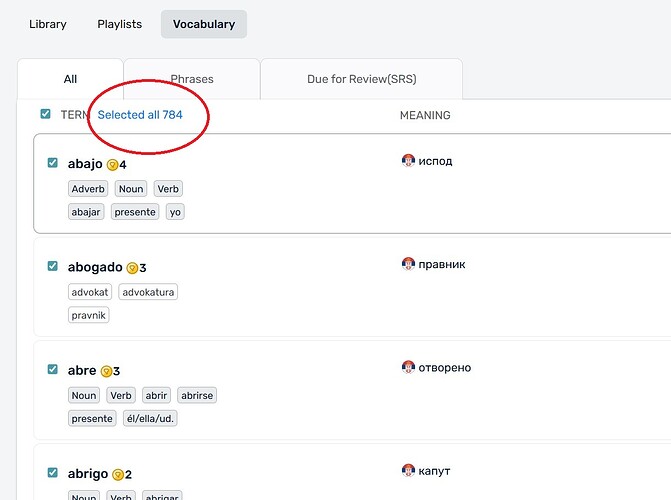Switch to the All tab
Viewport: 671px width, 500px height.
[x=70, y=79]
